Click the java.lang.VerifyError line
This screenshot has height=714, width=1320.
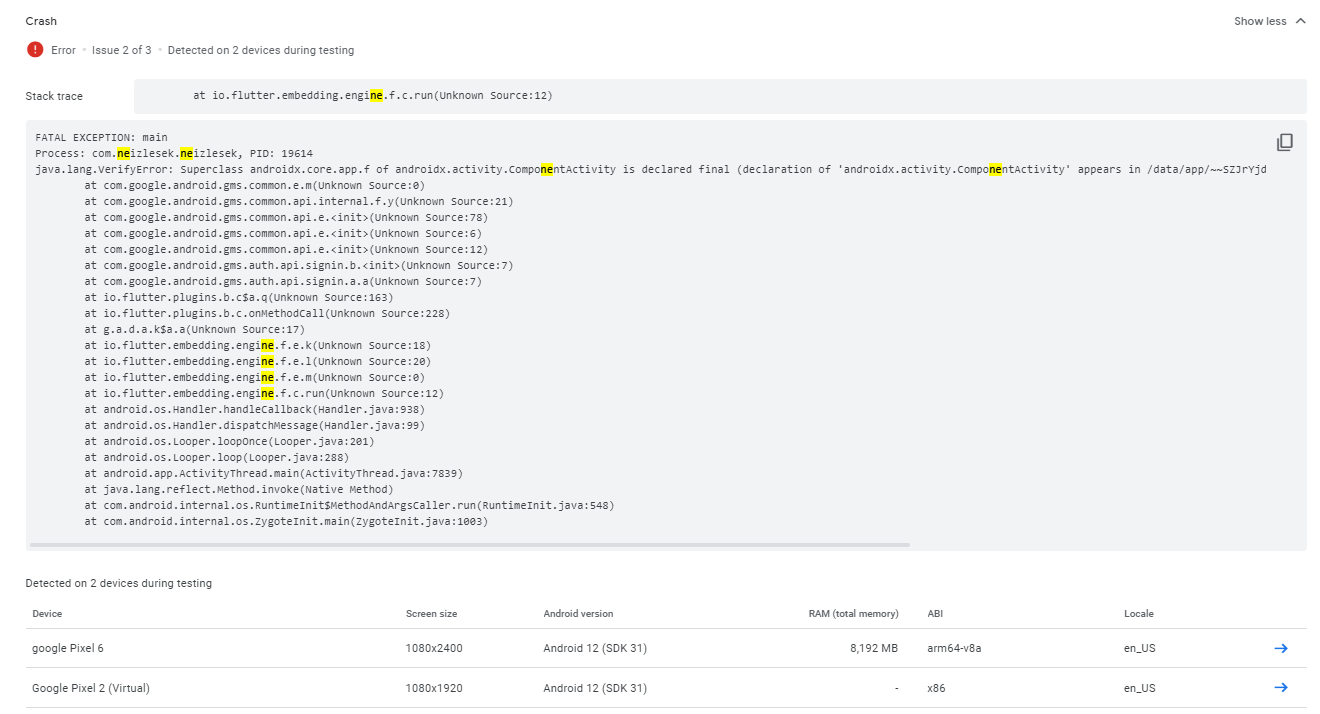coord(651,169)
